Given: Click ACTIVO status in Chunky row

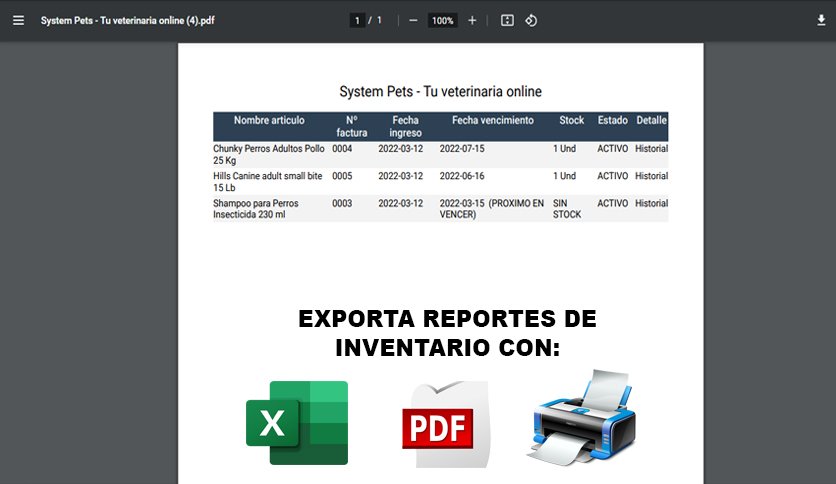Looking at the screenshot, I should tap(613, 149).
